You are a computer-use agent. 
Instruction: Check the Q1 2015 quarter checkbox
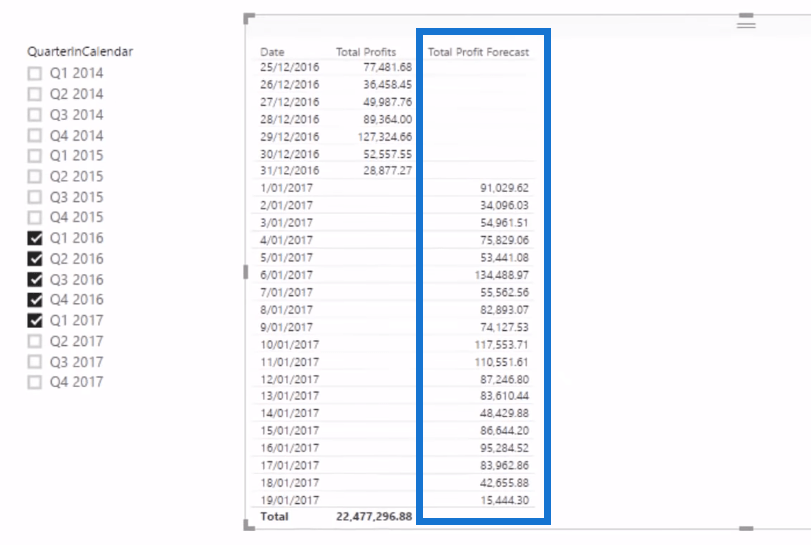pyautogui.click(x=35, y=156)
